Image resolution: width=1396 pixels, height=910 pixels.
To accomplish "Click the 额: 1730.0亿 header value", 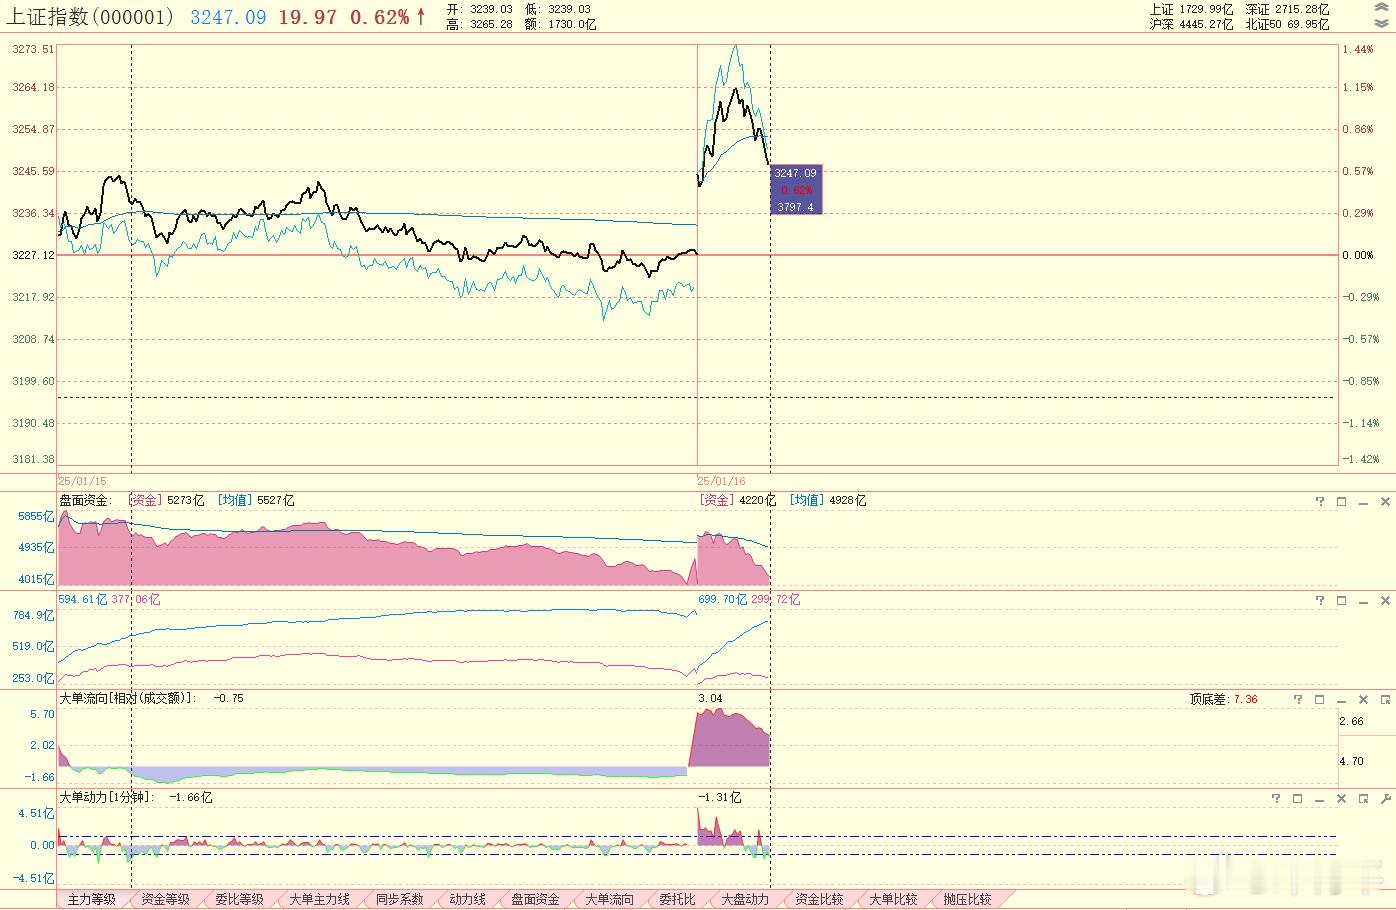I will 560,24.
